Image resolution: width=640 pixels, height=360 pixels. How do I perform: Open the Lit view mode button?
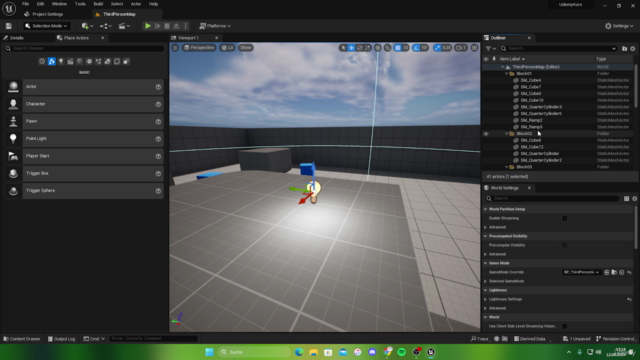pos(227,48)
